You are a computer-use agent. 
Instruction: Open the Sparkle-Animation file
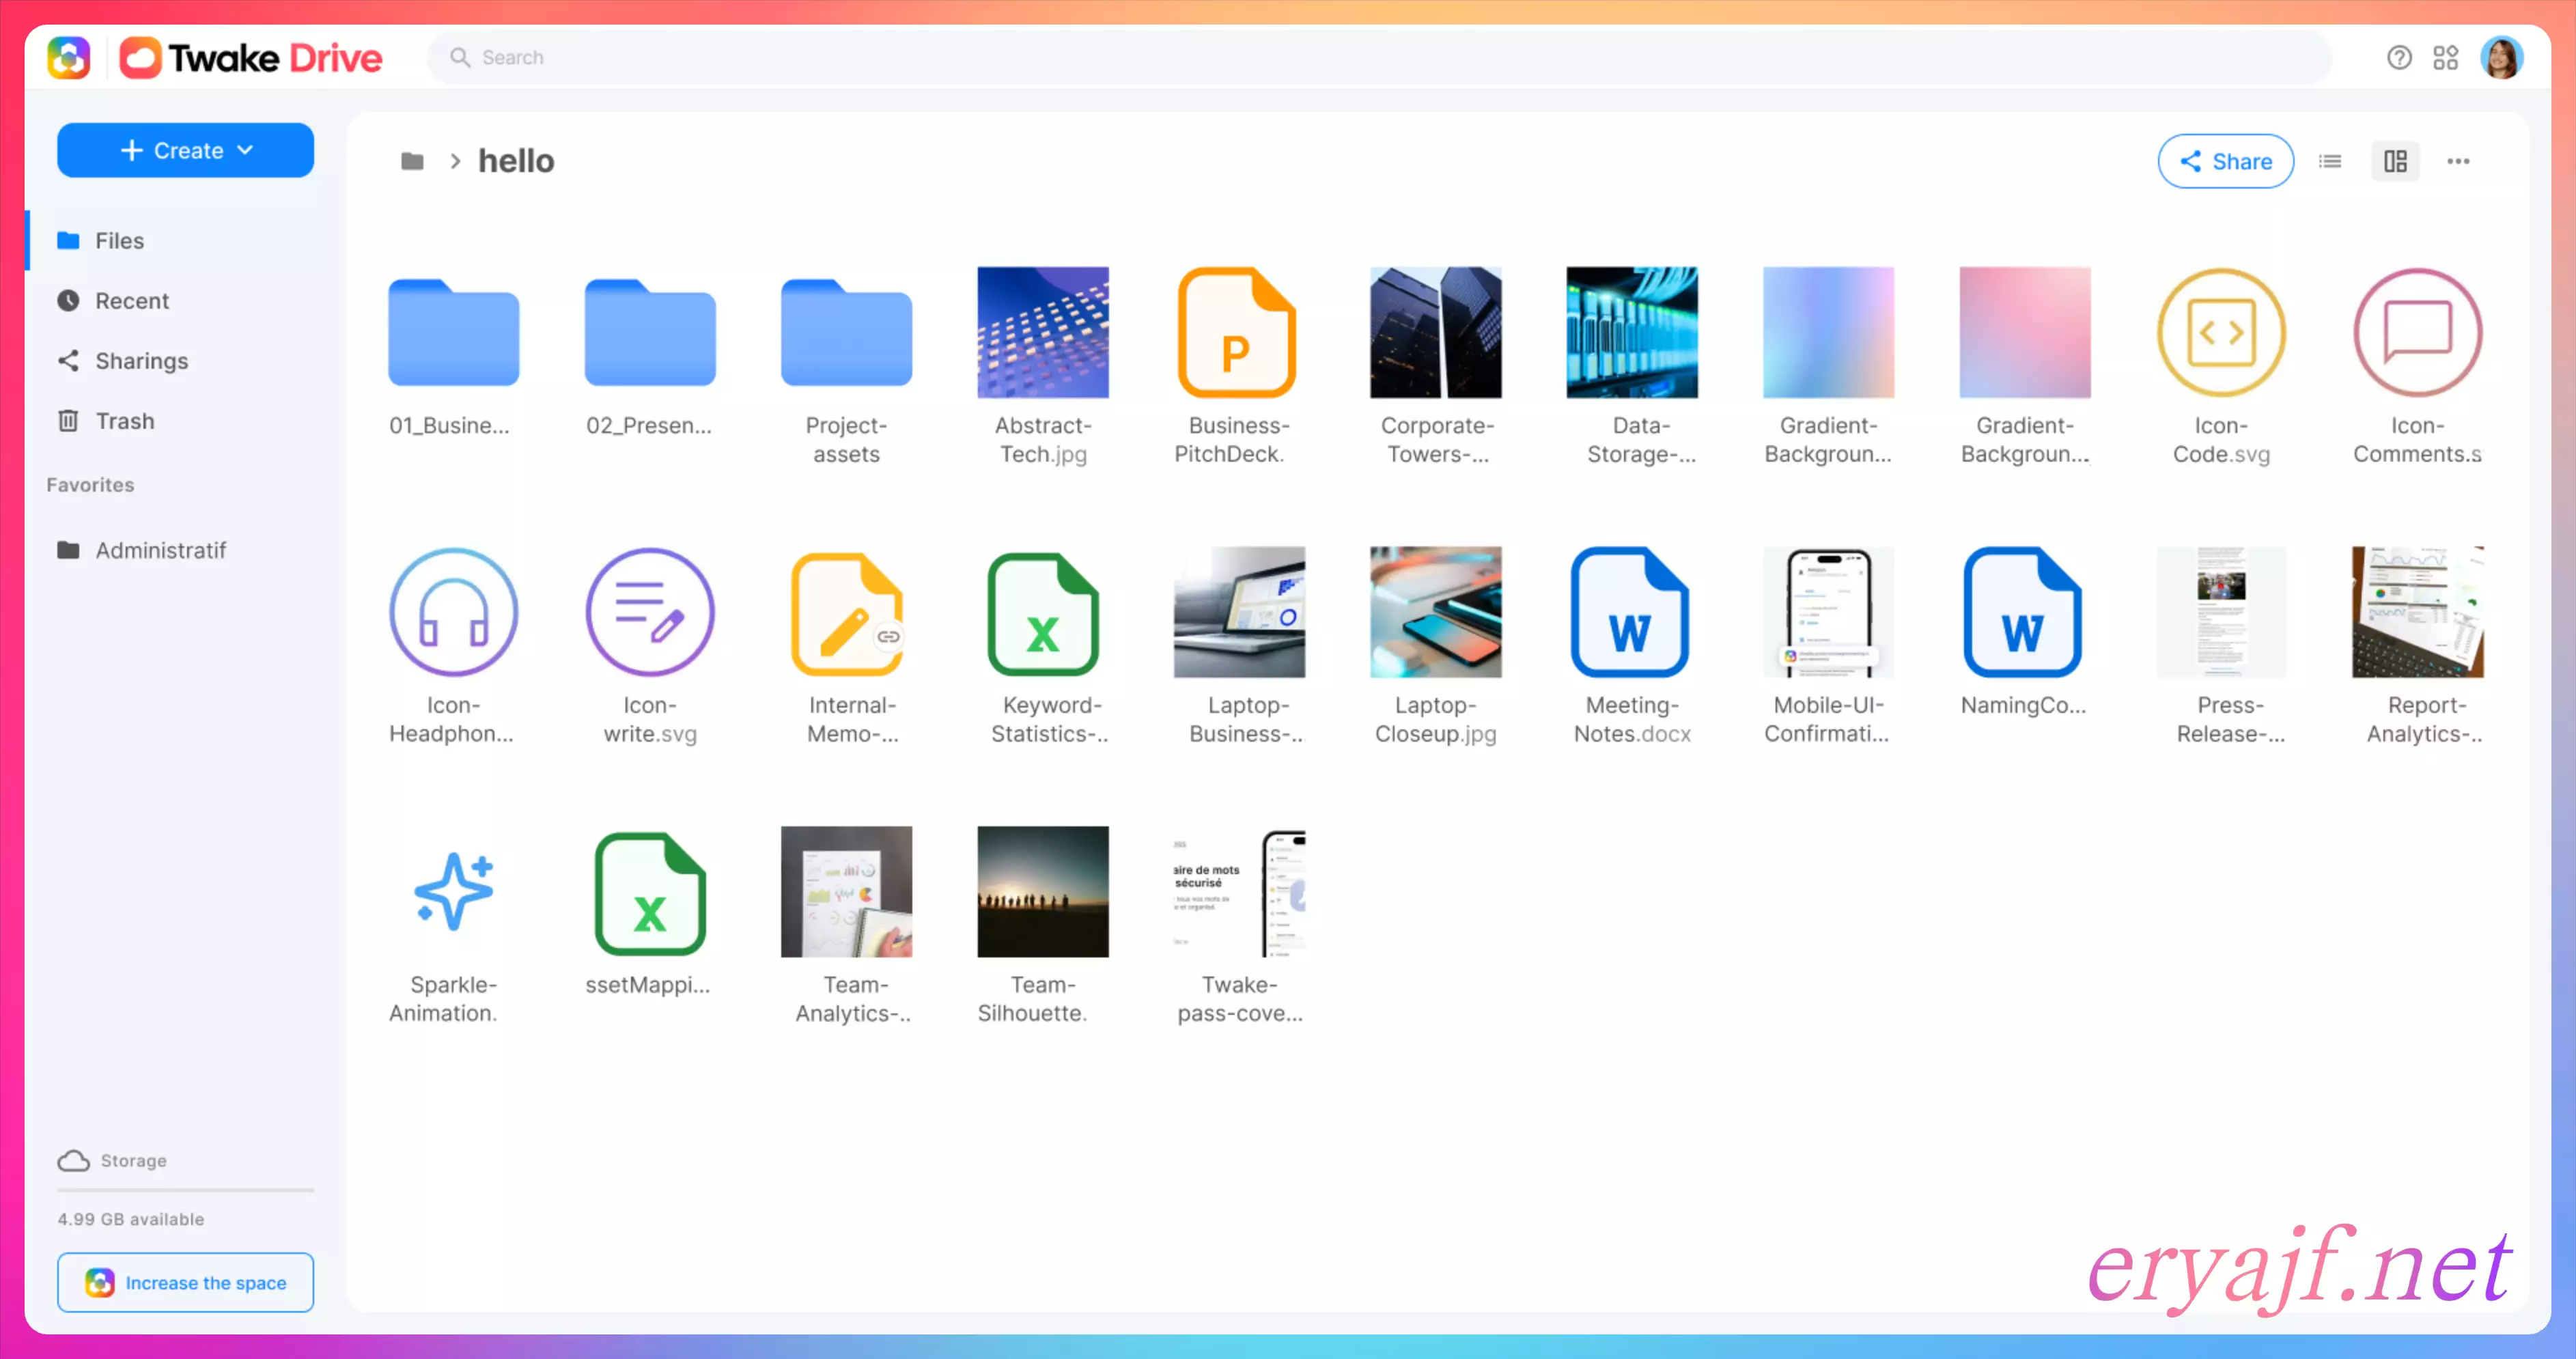(453, 892)
